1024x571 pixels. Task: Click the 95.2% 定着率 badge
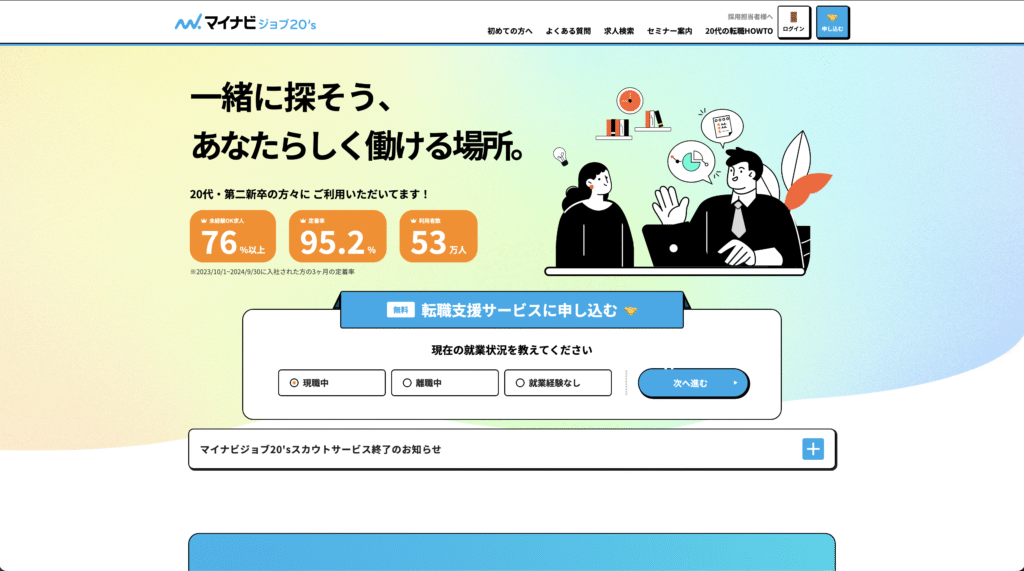click(x=338, y=236)
